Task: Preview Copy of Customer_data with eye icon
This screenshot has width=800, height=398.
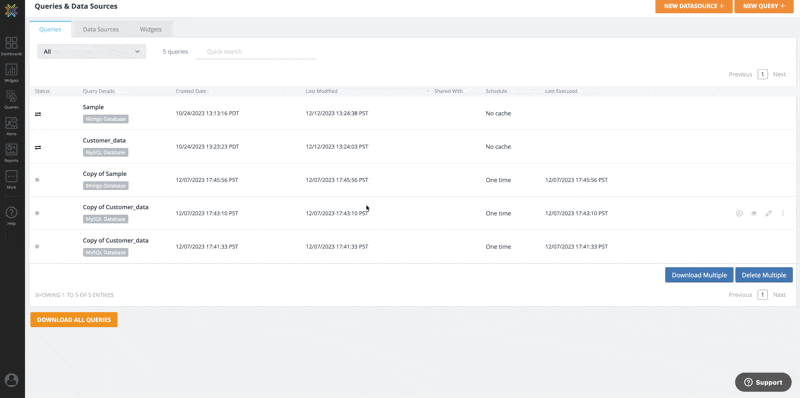Action: coord(754,213)
